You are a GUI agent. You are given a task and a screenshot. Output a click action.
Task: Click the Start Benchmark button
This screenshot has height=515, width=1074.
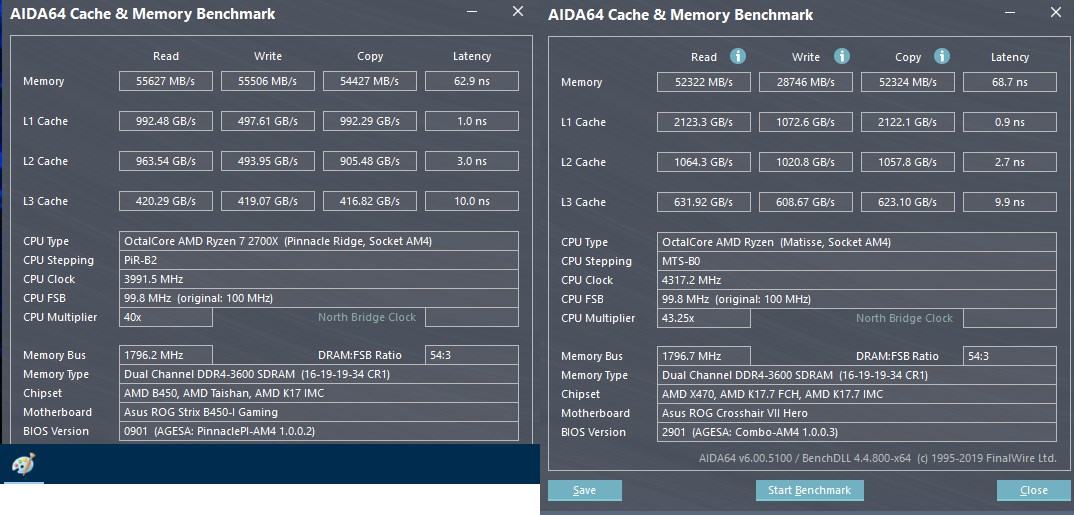point(810,490)
